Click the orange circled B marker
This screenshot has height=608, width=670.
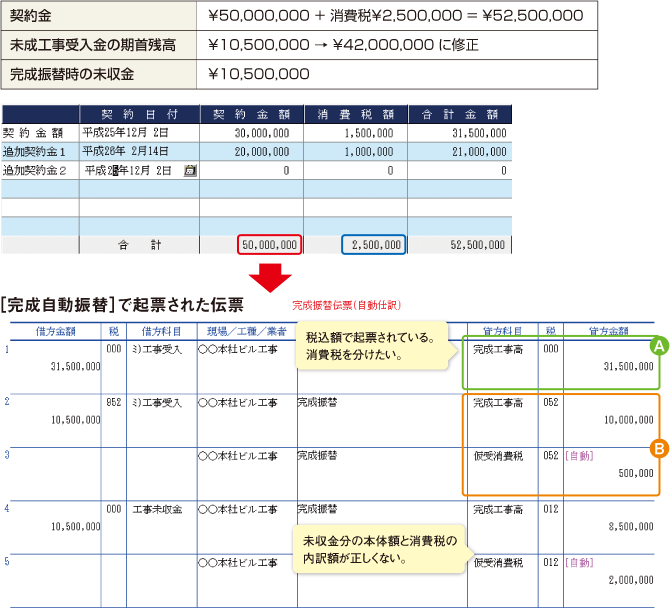click(x=658, y=449)
